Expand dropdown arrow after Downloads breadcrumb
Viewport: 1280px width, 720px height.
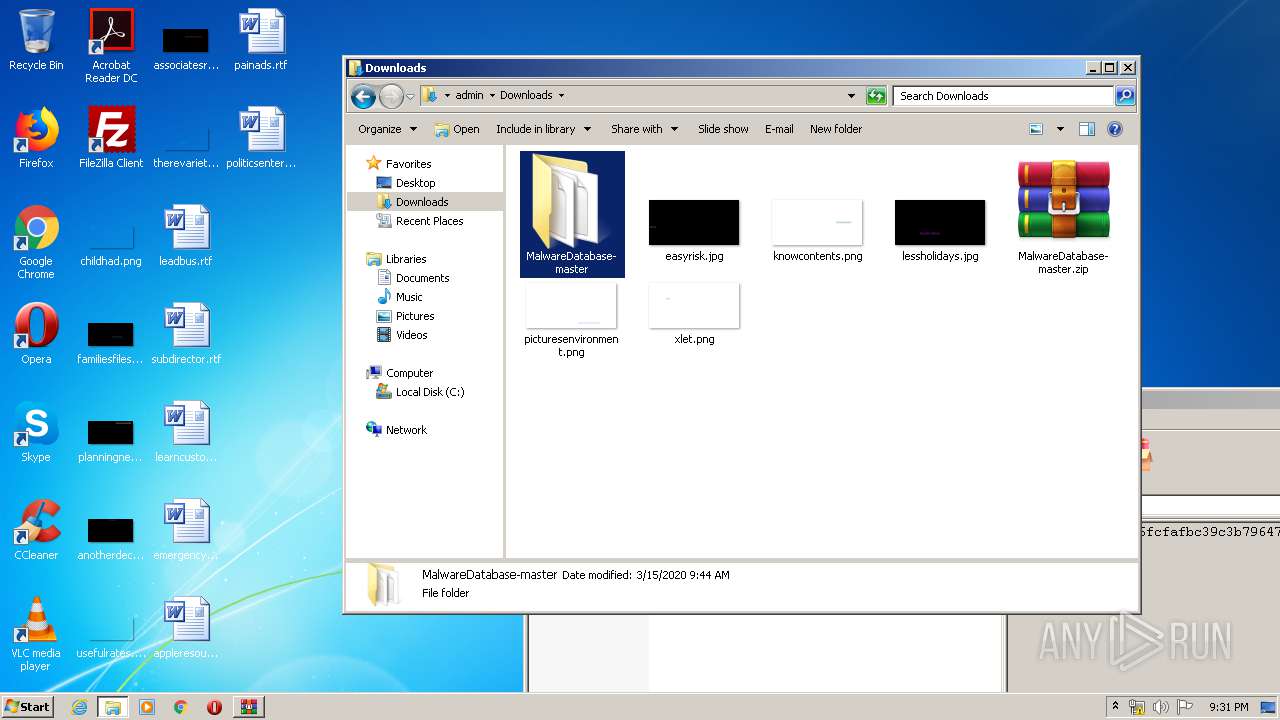coord(561,96)
